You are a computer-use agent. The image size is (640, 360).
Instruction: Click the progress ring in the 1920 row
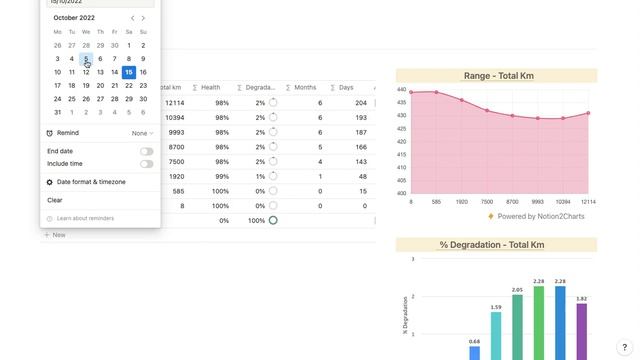point(273,176)
